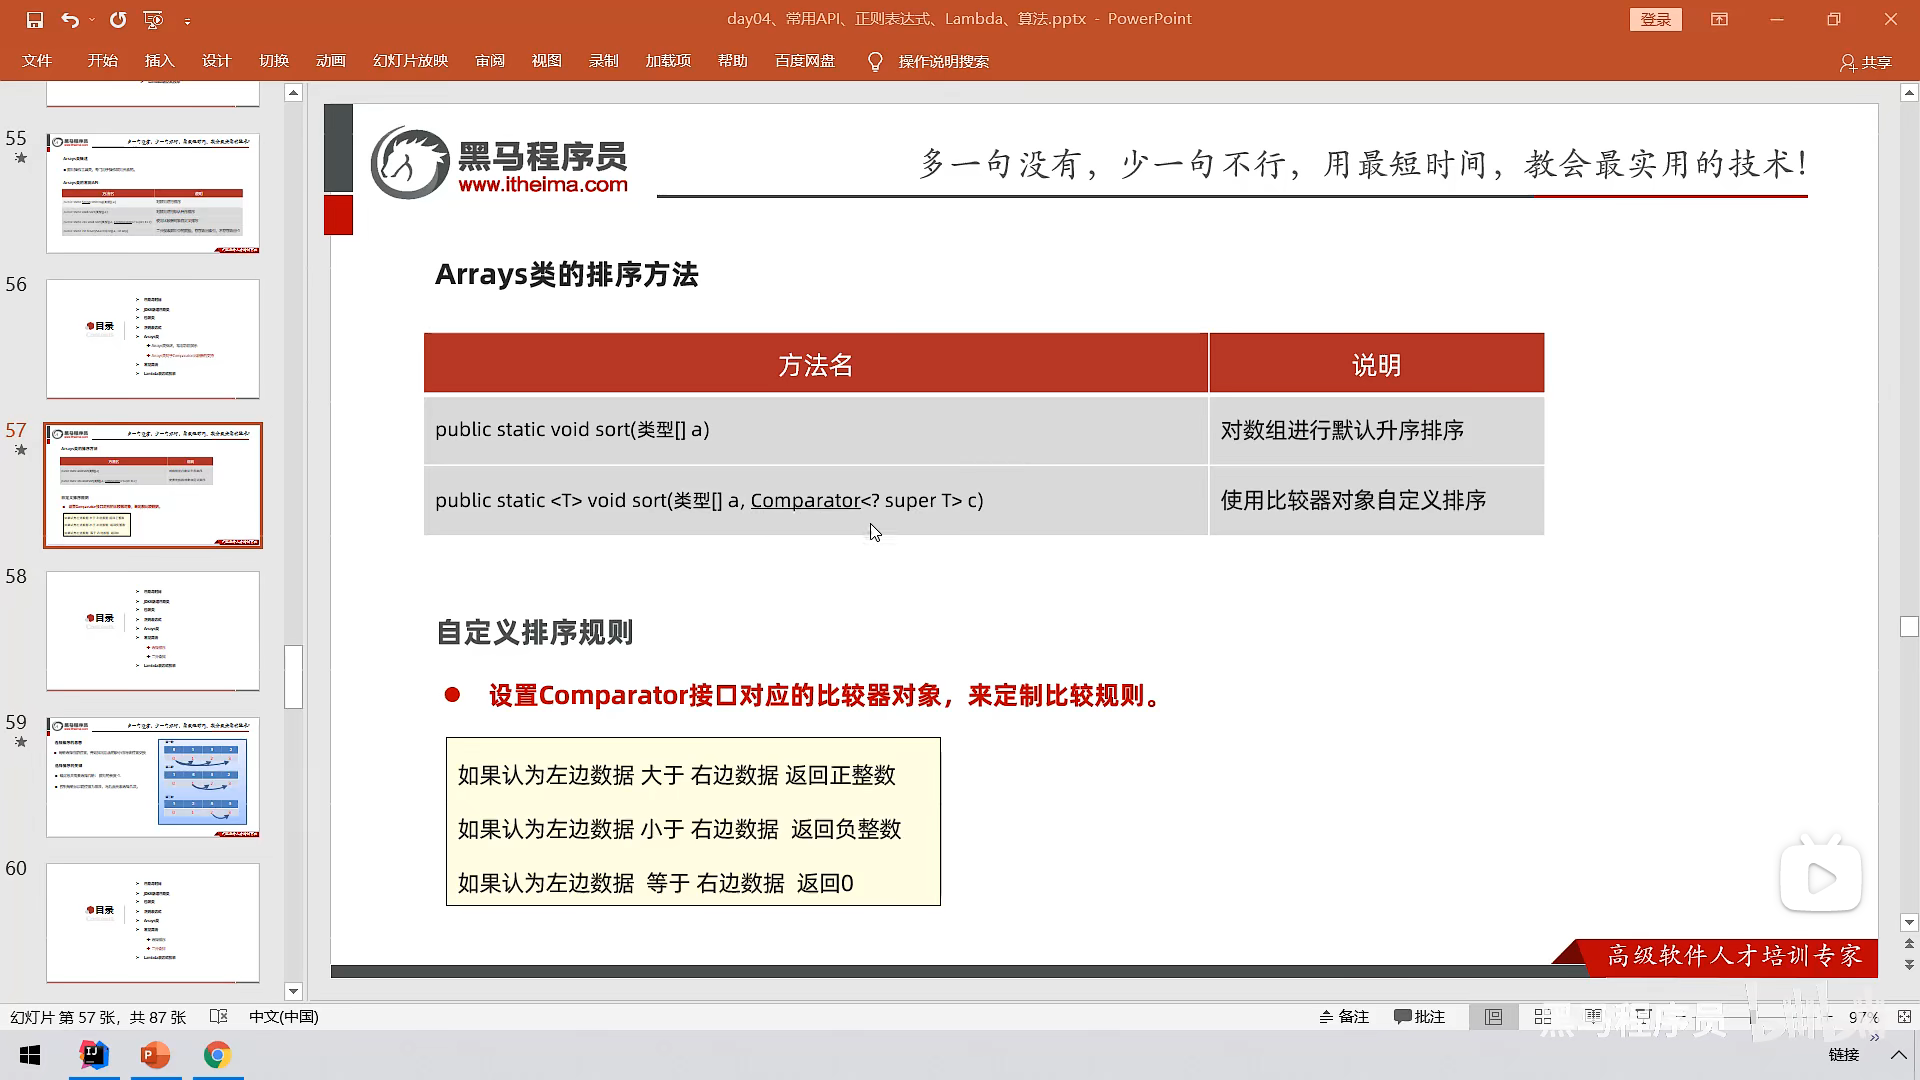Open the Ribbon Display Options button
This screenshot has height=1080, width=1920.
pos(1719,19)
